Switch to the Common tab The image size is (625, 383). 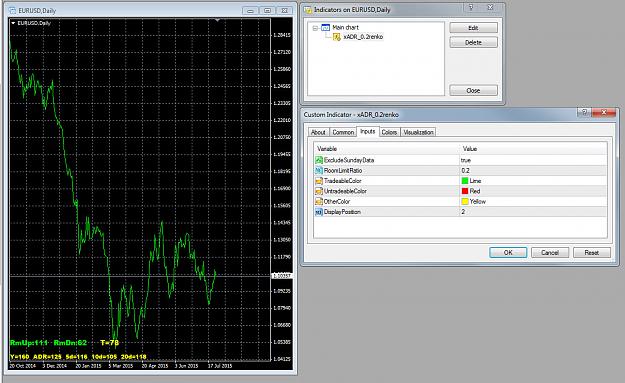(343, 132)
